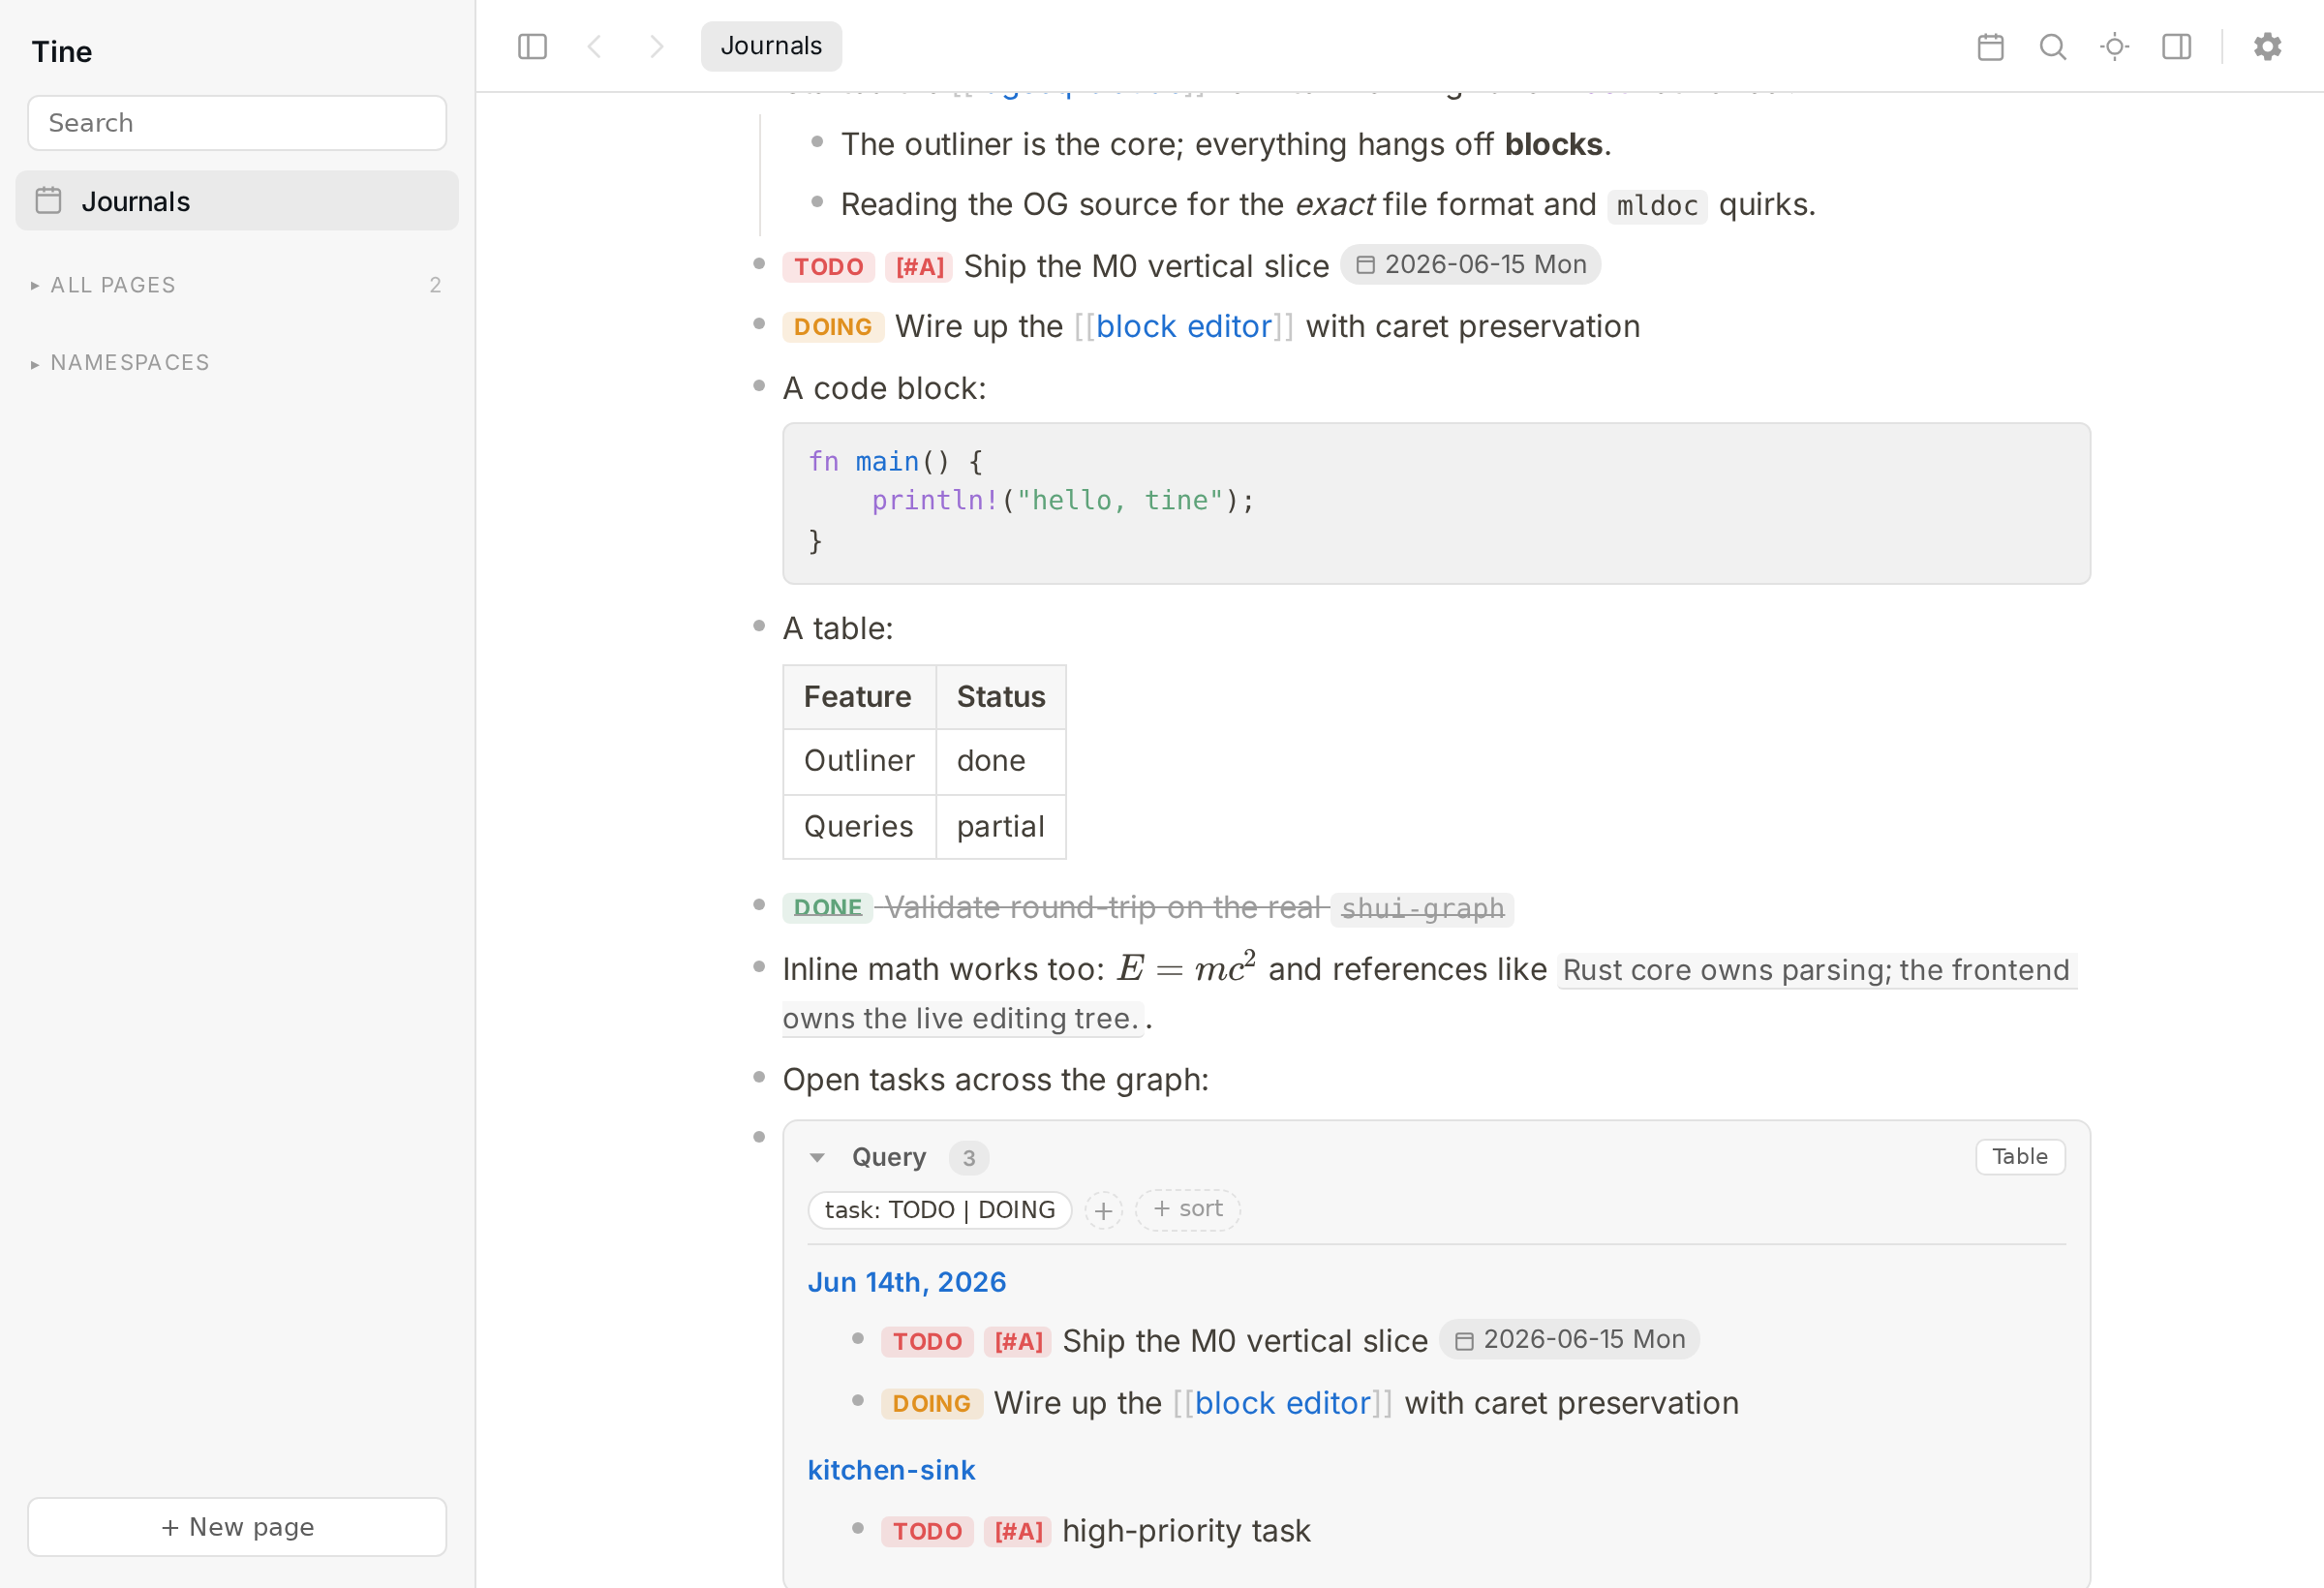The height and width of the screenshot is (1588, 2324).
Task: Toggle TODO marker in Jun 14th query result
Action: [927, 1342]
